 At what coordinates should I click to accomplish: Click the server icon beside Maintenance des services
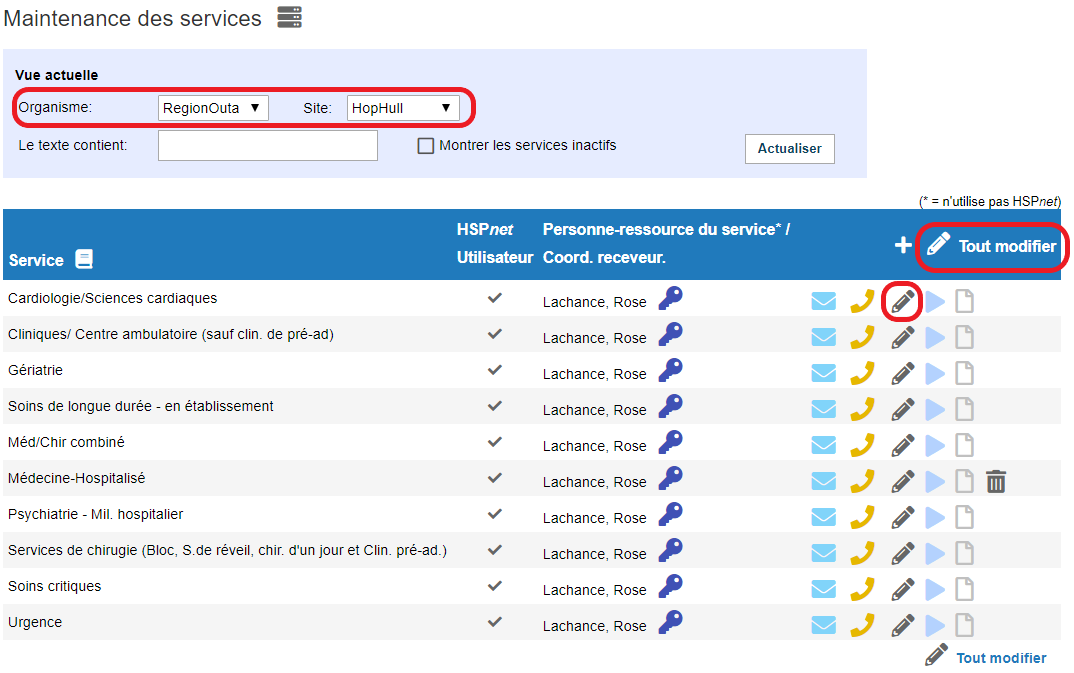click(290, 17)
